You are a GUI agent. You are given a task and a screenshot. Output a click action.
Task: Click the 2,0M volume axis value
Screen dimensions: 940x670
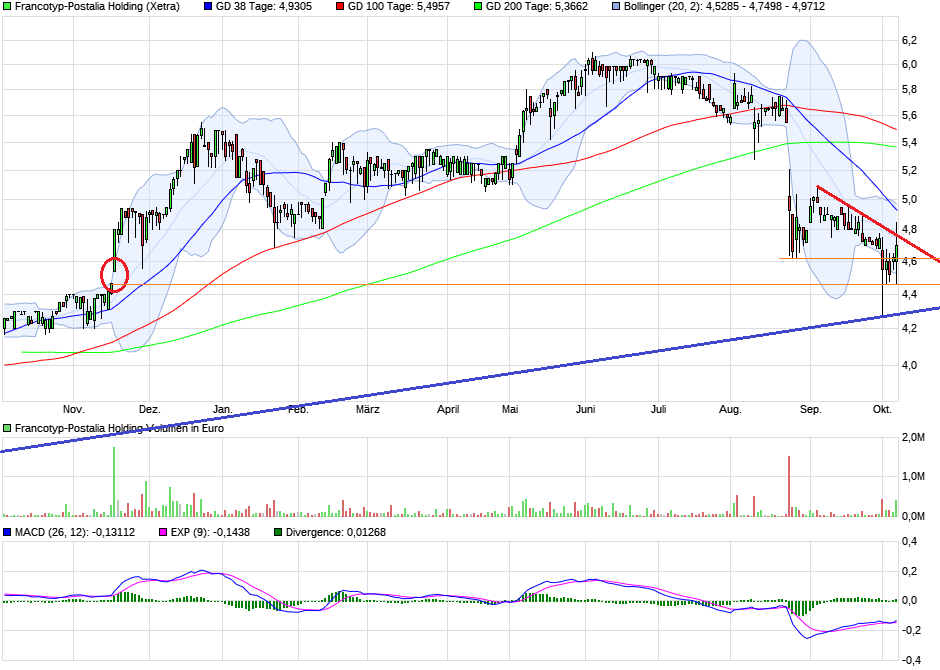pos(913,437)
